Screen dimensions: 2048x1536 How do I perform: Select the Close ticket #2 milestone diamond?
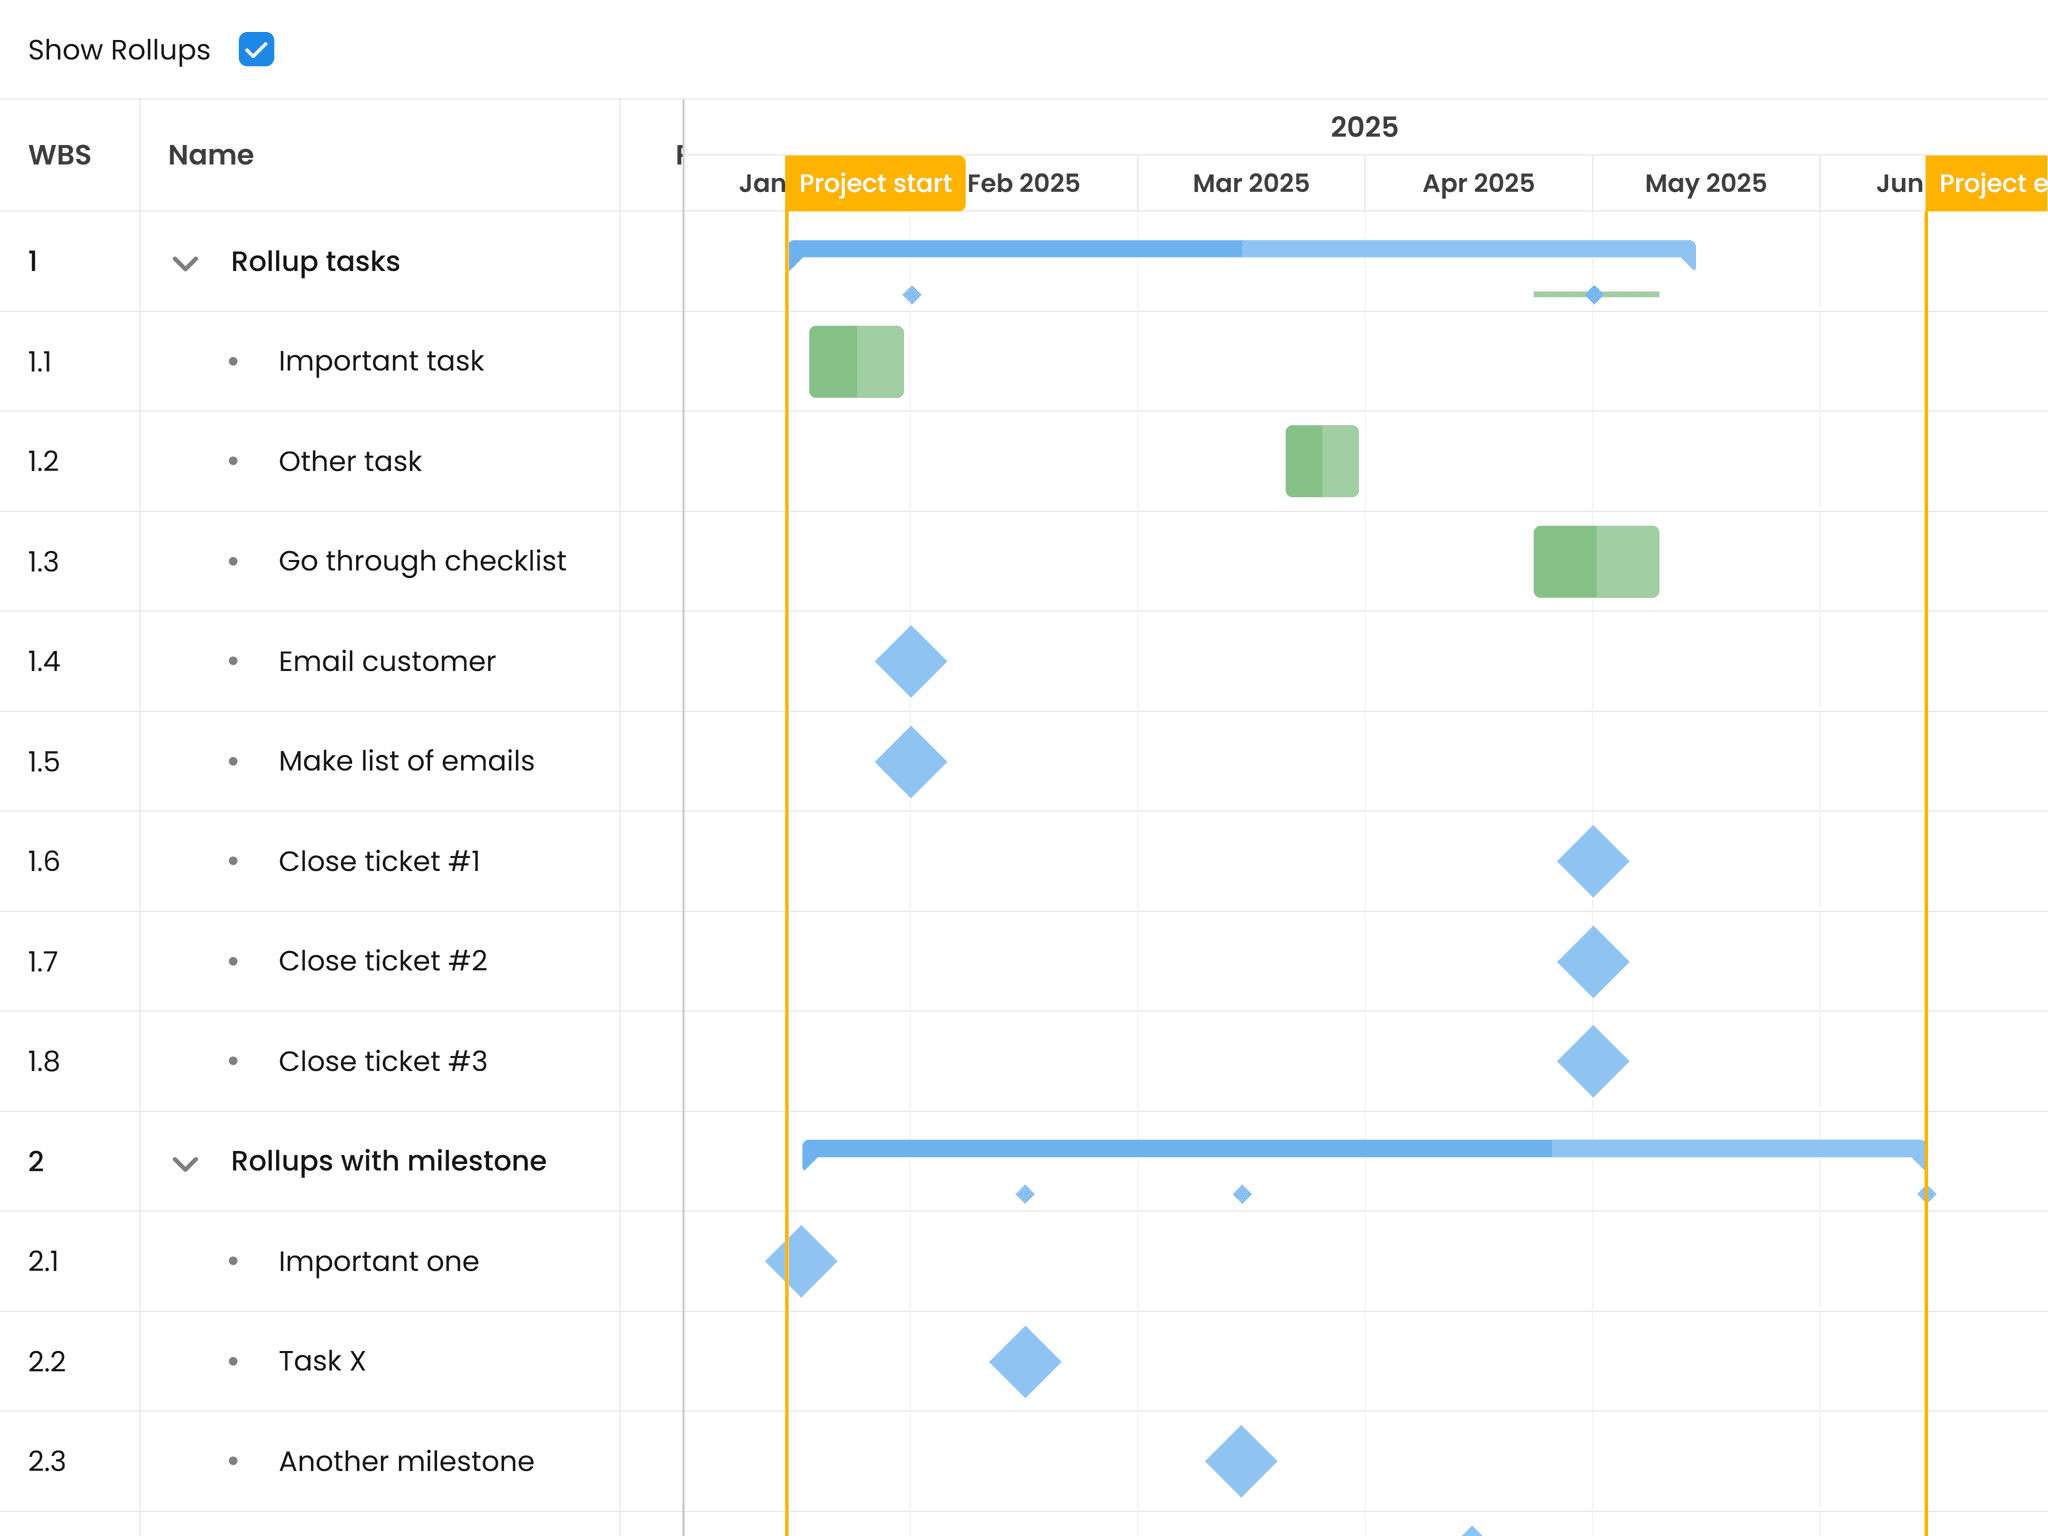(1592, 961)
